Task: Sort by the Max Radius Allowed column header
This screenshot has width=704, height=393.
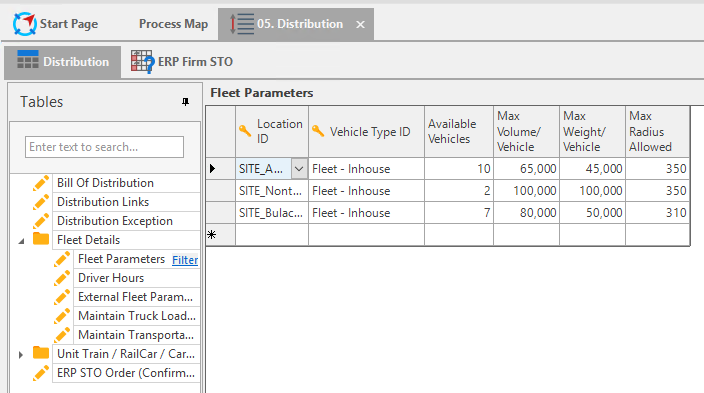Action: 658,132
